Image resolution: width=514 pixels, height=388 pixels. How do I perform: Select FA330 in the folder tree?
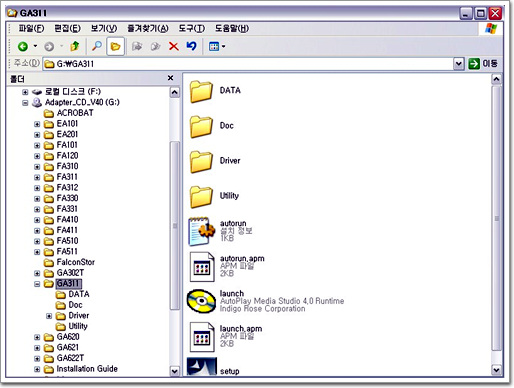(61, 198)
